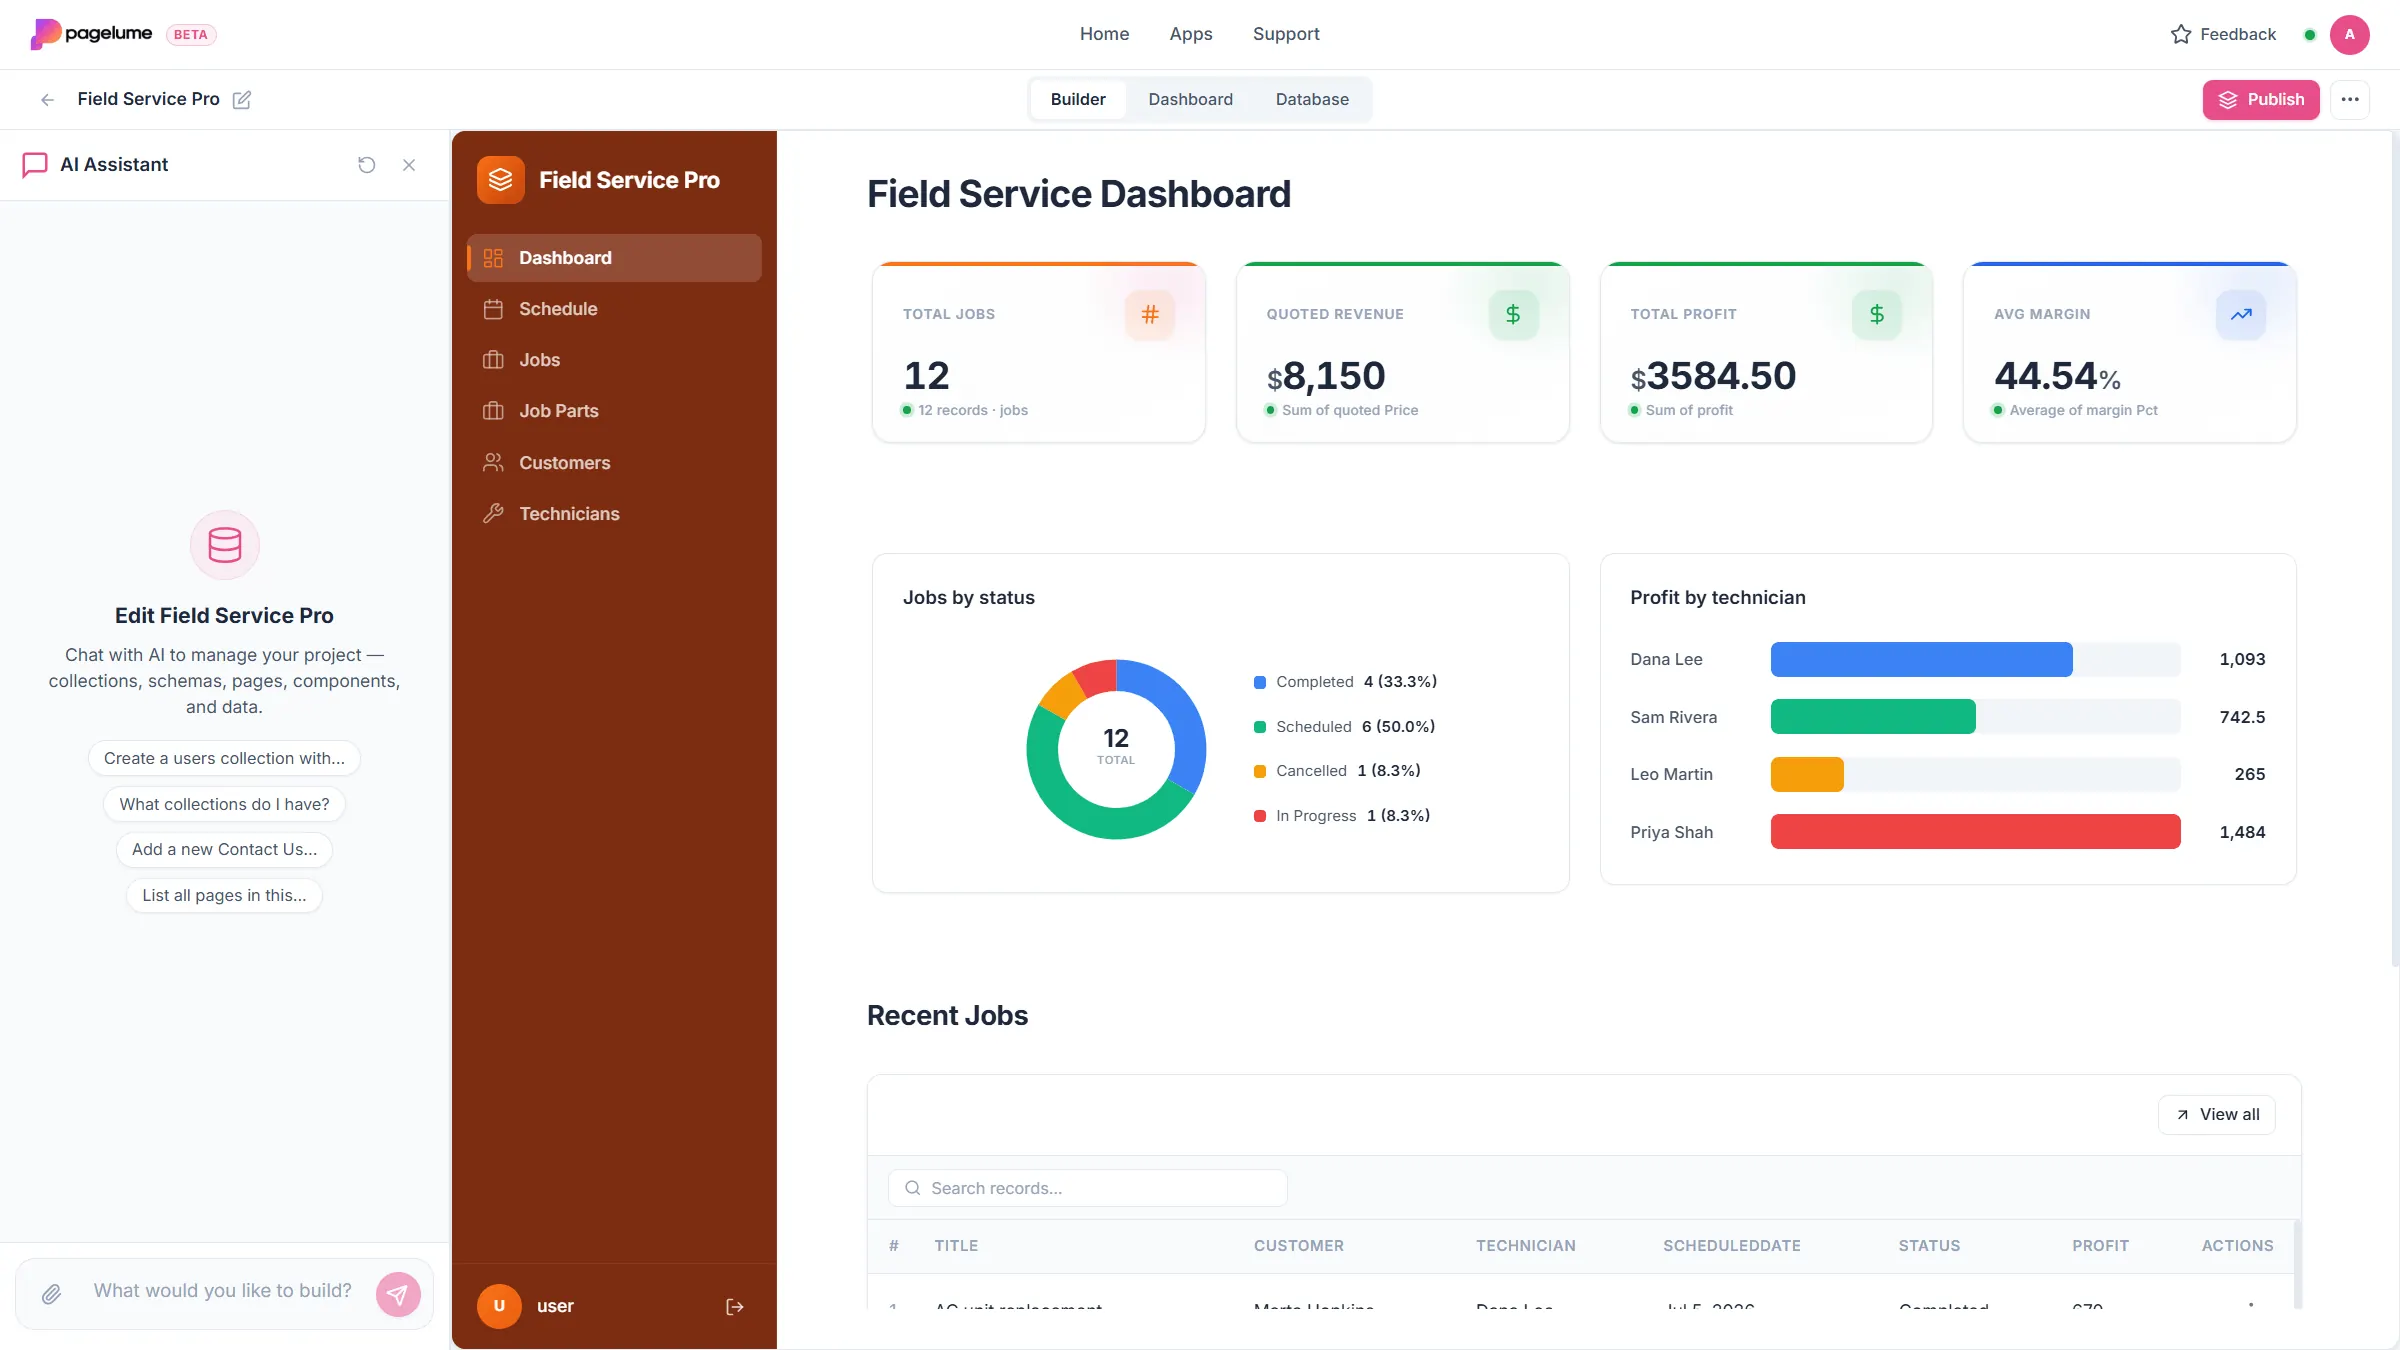The height and width of the screenshot is (1350, 2400).
Task: Open Job Parts in the sidebar
Action: (614, 411)
